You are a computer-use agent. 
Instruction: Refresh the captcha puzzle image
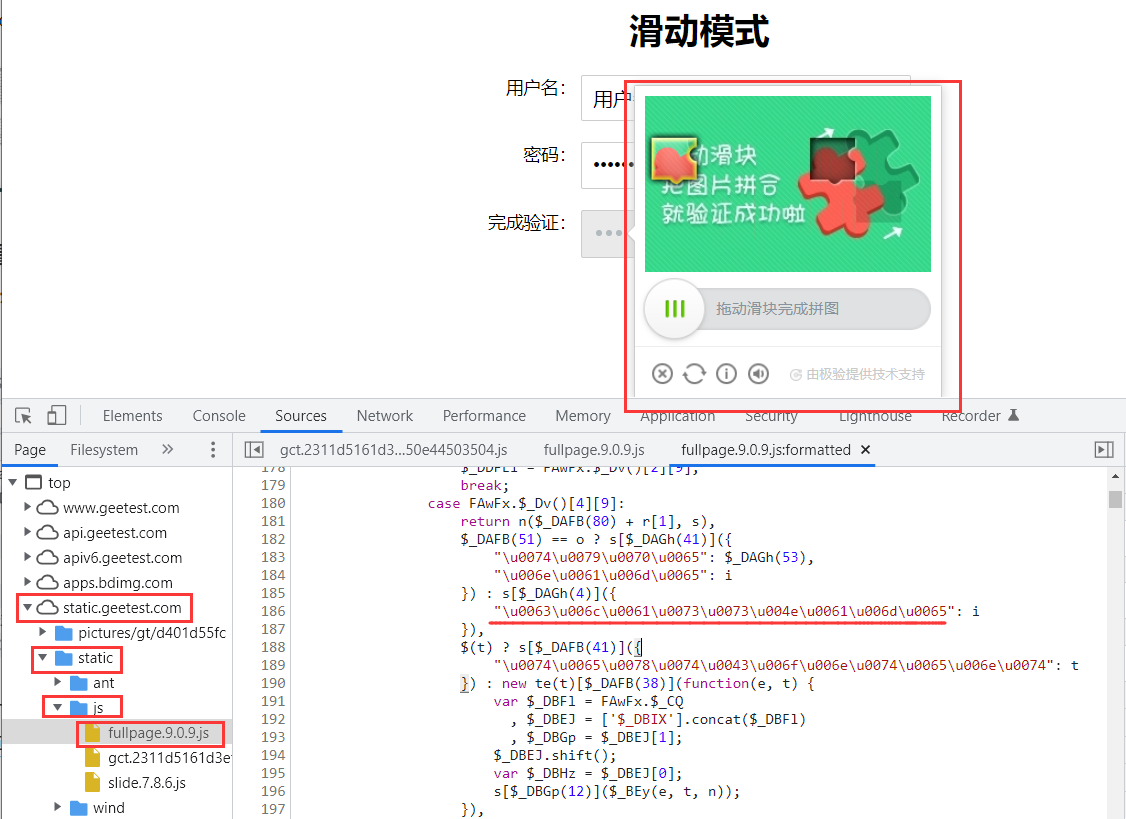tap(694, 374)
